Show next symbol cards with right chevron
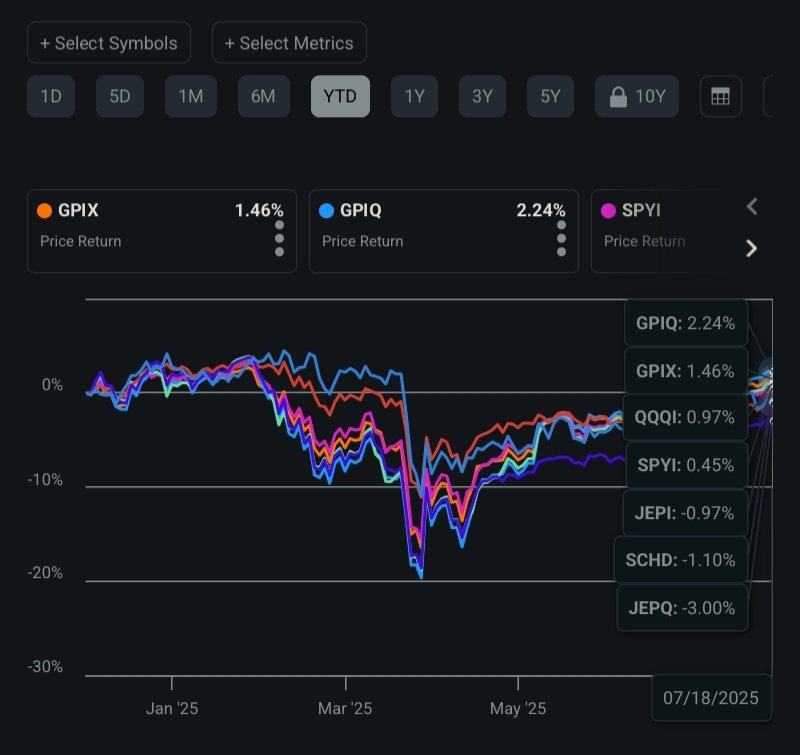The width and height of the screenshot is (800, 755). (752, 248)
